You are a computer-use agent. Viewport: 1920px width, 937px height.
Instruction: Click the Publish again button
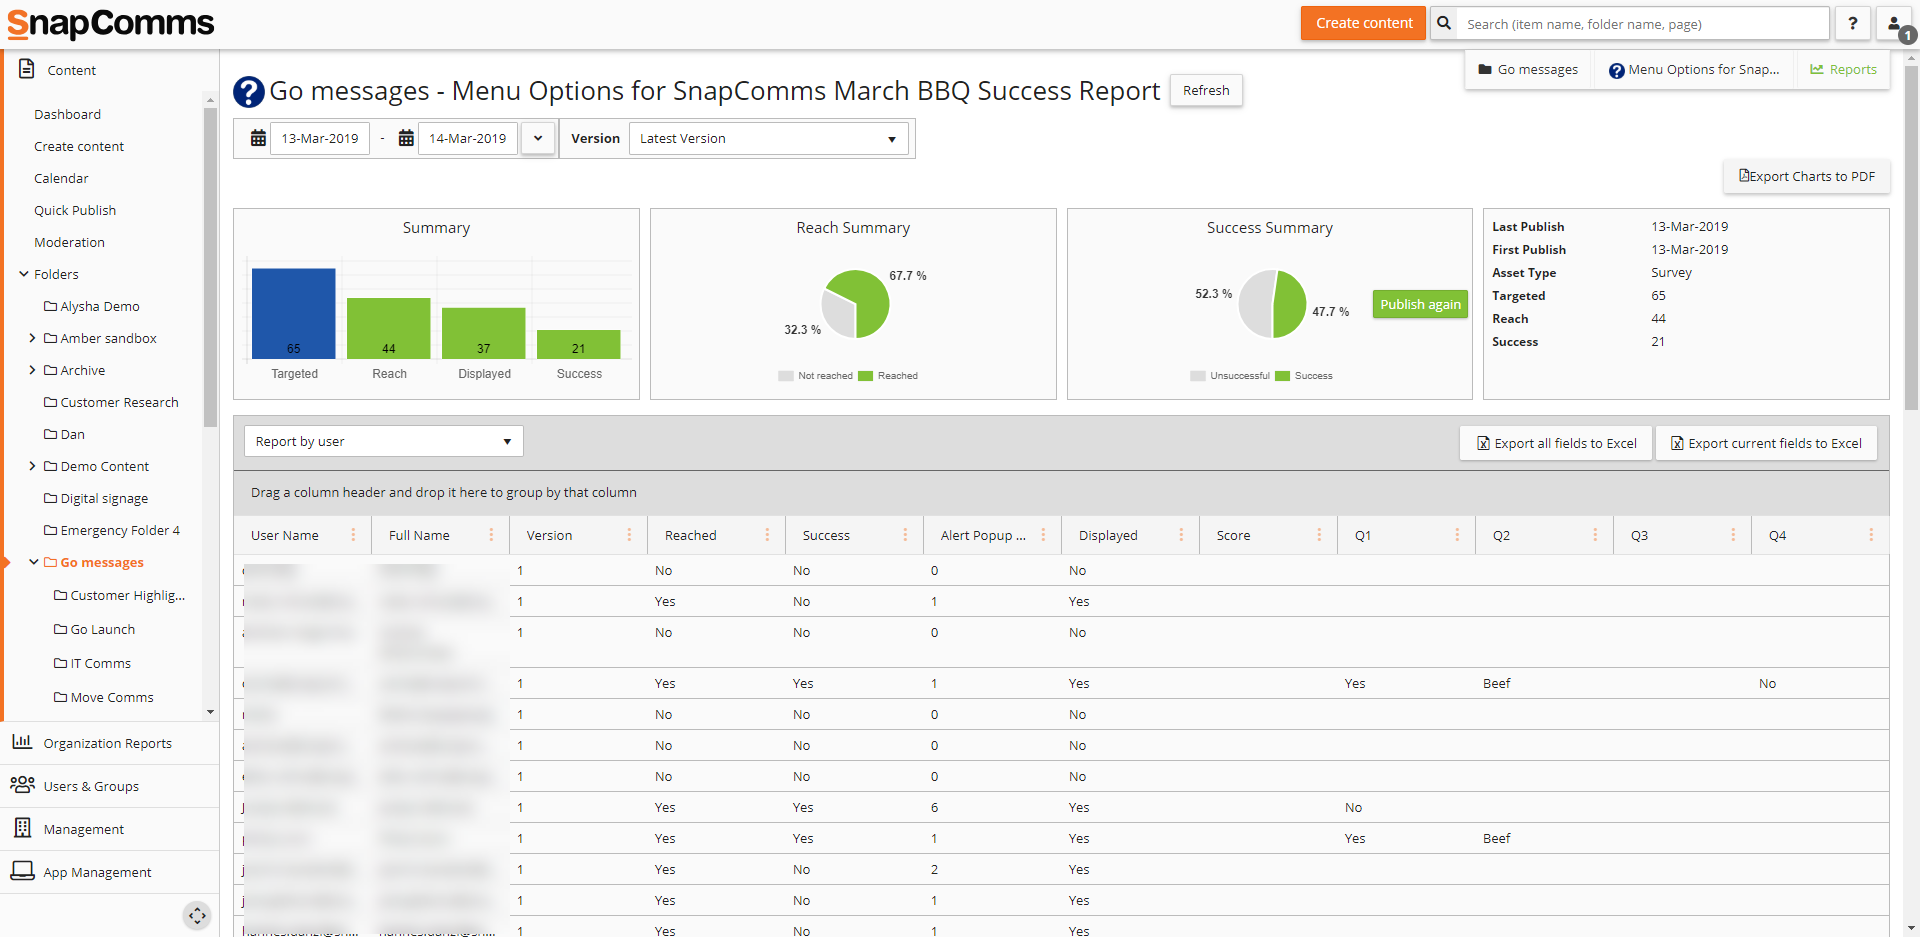(x=1419, y=304)
